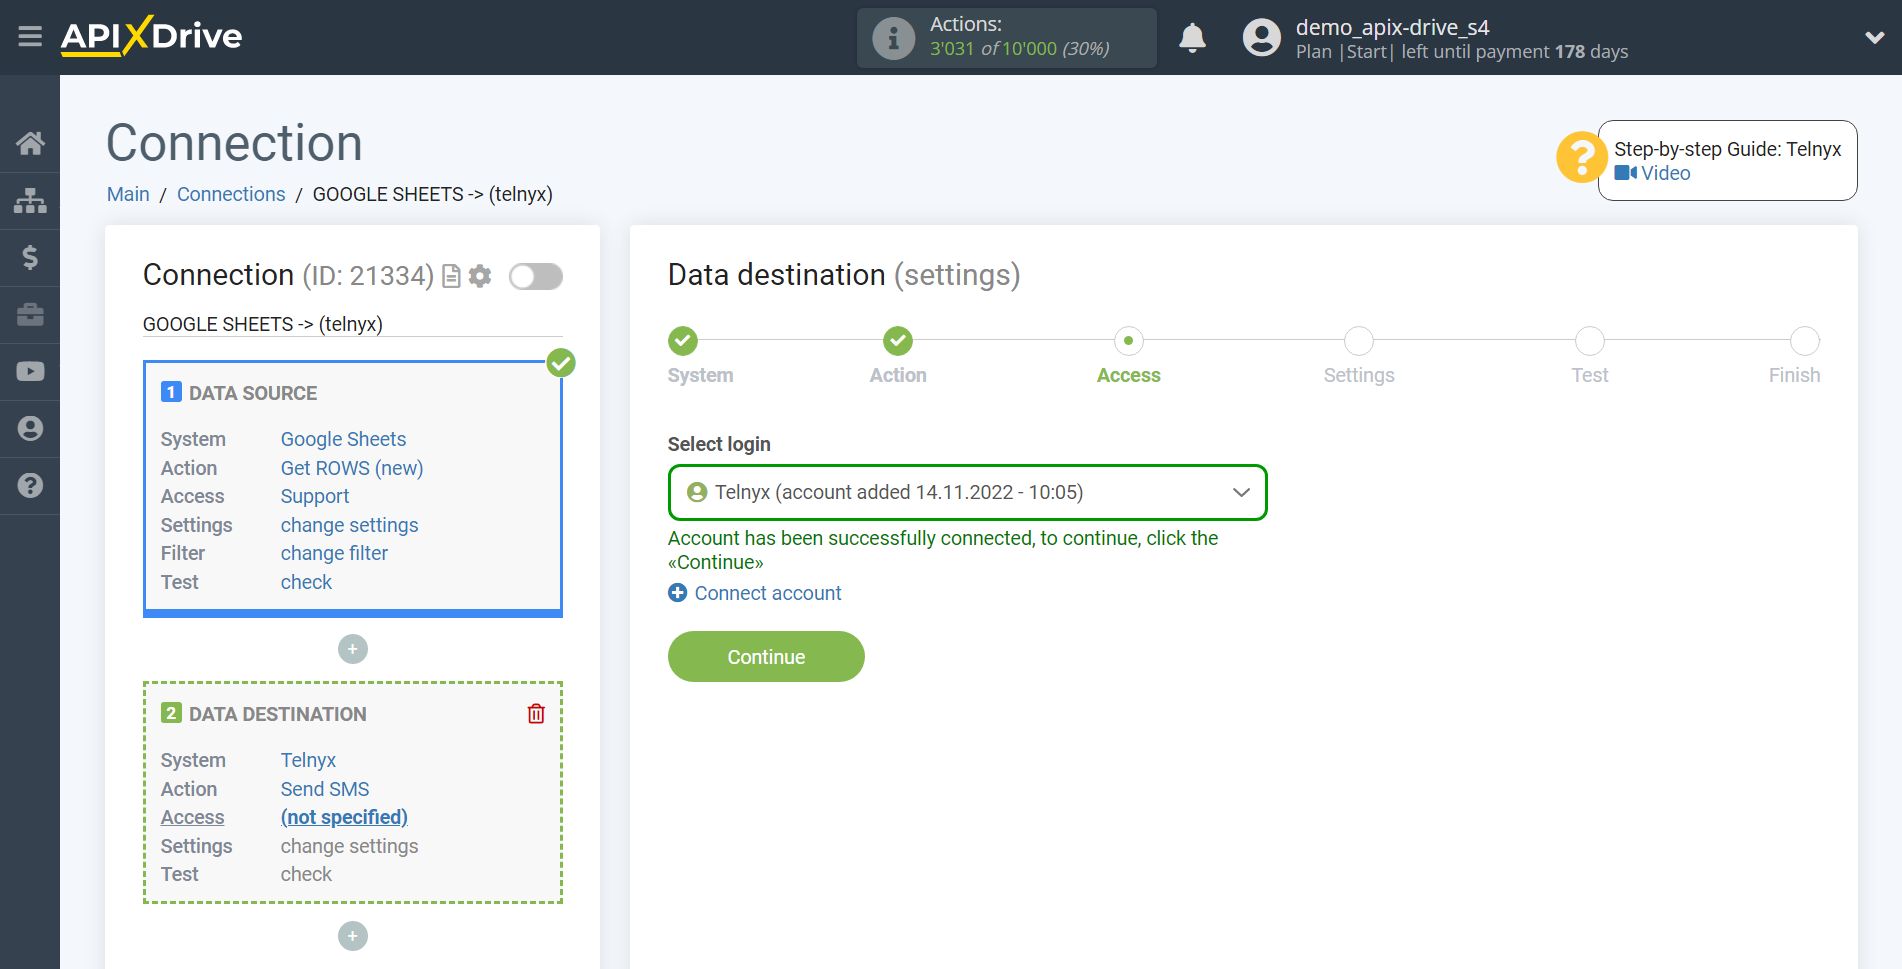Go to the Test wizard step
The height and width of the screenshot is (969, 1902).
point(1590,341)
